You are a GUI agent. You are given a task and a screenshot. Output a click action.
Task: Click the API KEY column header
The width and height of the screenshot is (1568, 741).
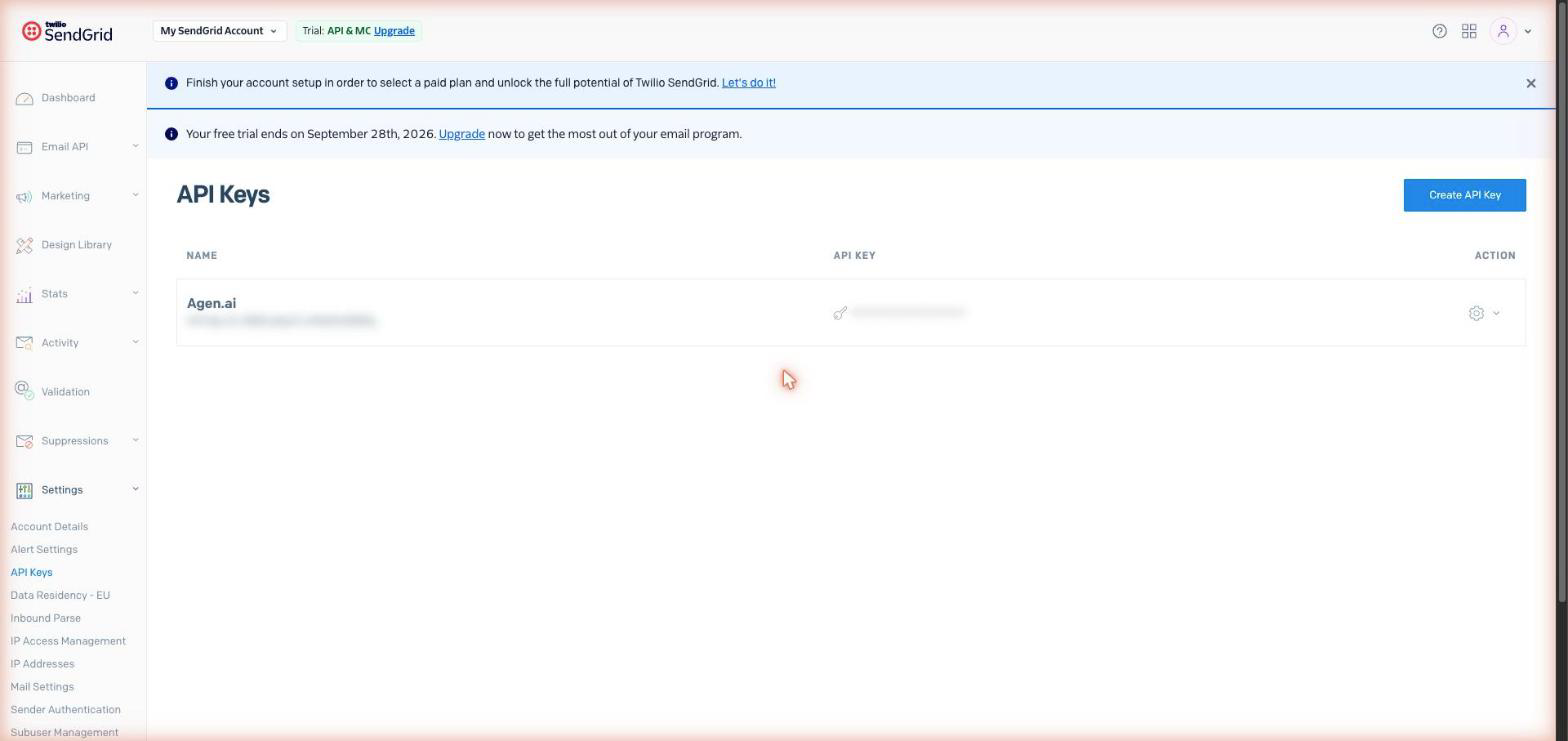(x=854, y=256)
